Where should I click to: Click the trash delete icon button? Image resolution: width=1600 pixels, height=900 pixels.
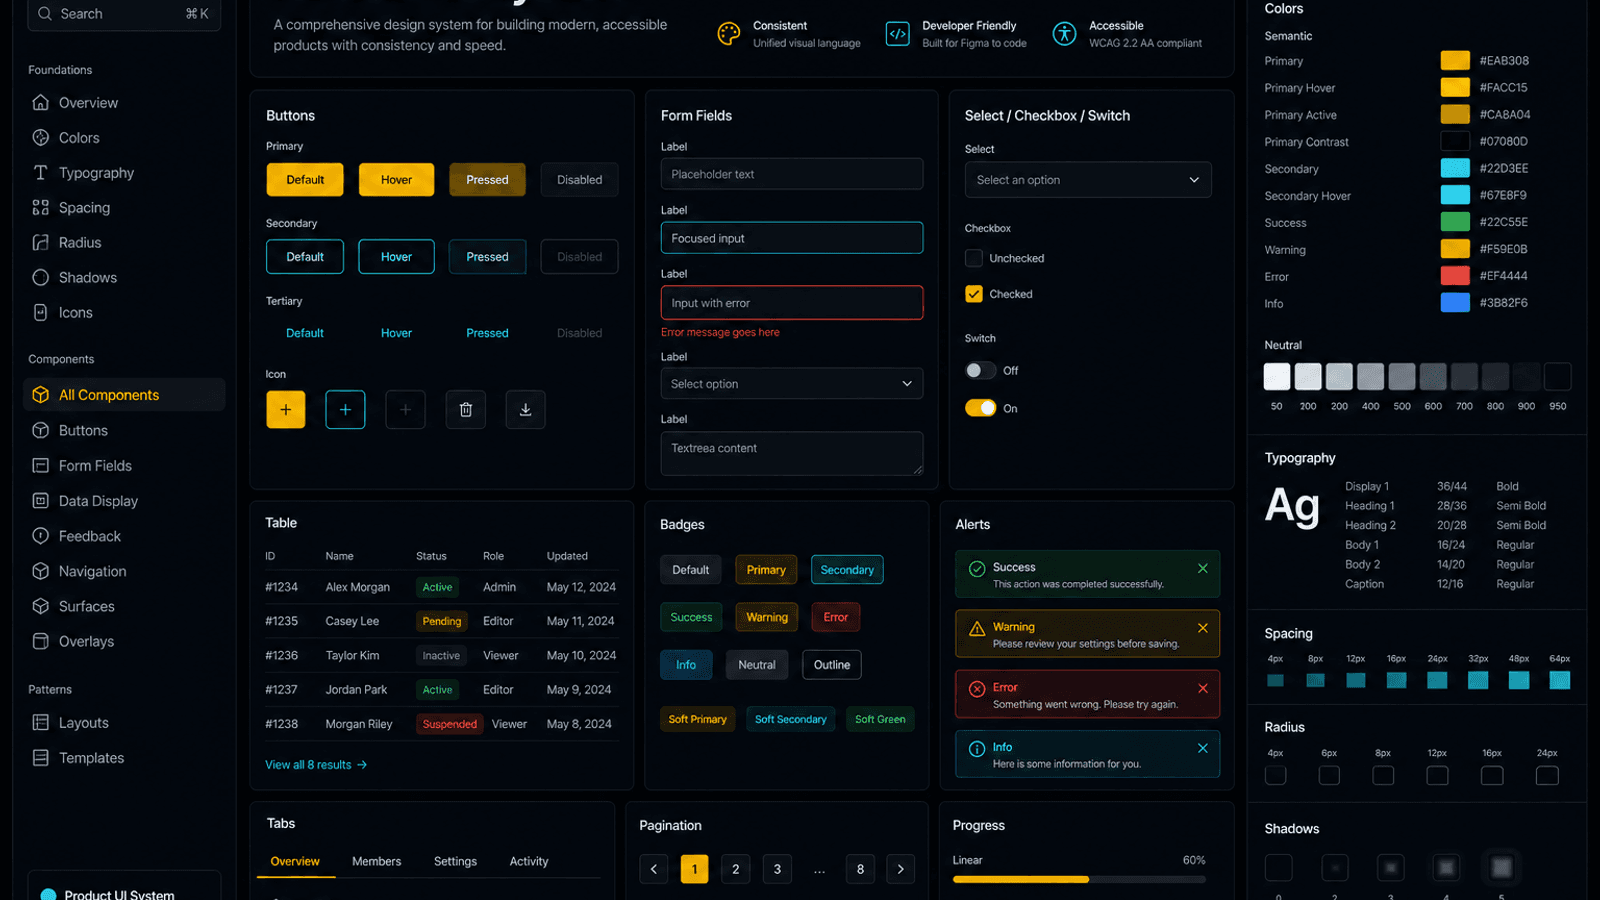pyautogui.click(x=465, y=409)
